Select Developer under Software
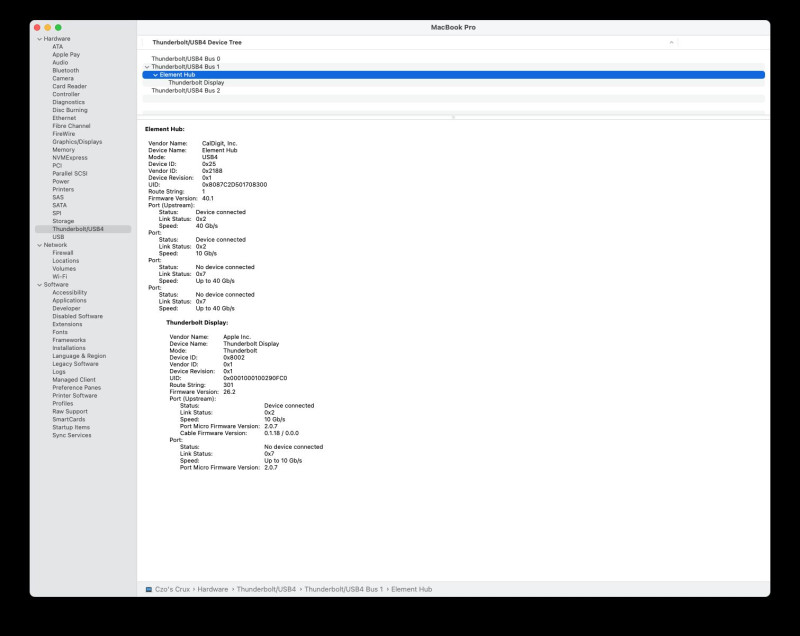 [66, 309]
